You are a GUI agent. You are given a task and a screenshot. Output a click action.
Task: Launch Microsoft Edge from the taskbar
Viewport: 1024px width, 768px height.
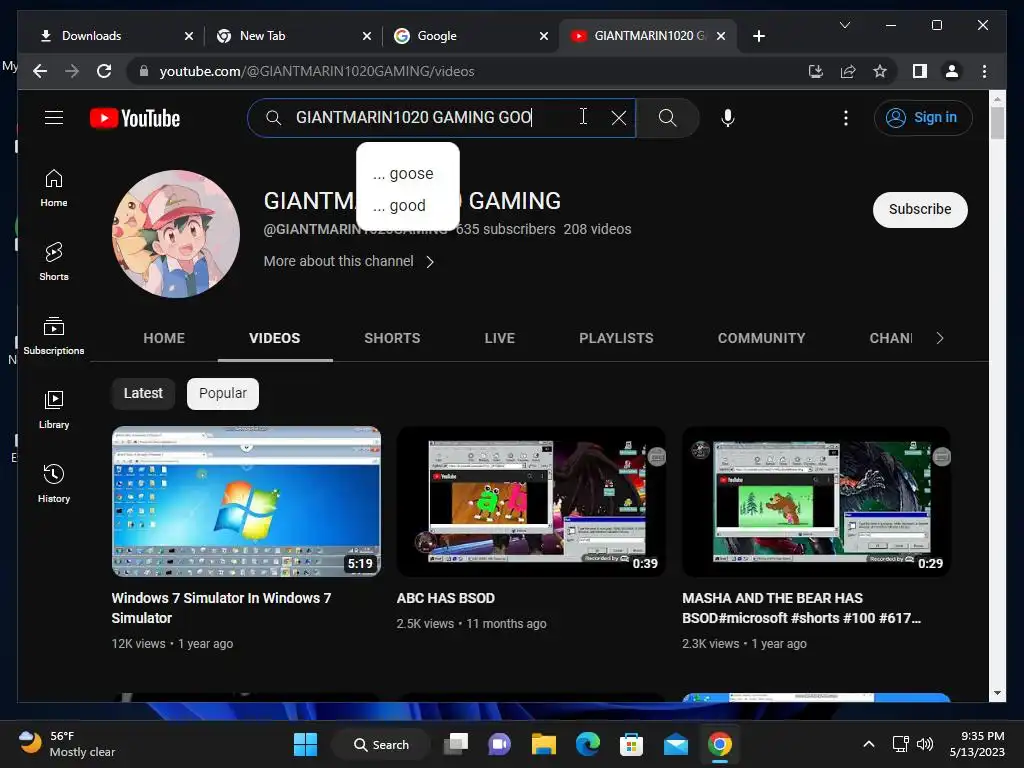click(x=588, y=744)
